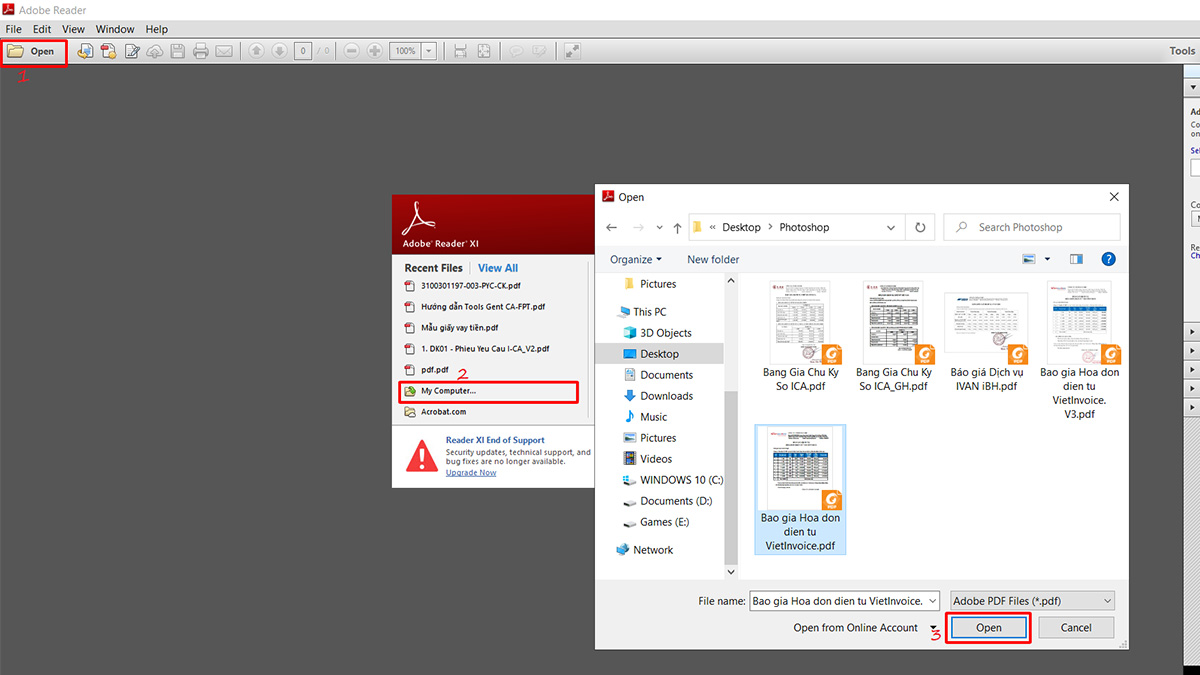The image size is (1200, 675).
Task: Click the Create PDF online toolbar icon
Action: (x=86, y=51)
